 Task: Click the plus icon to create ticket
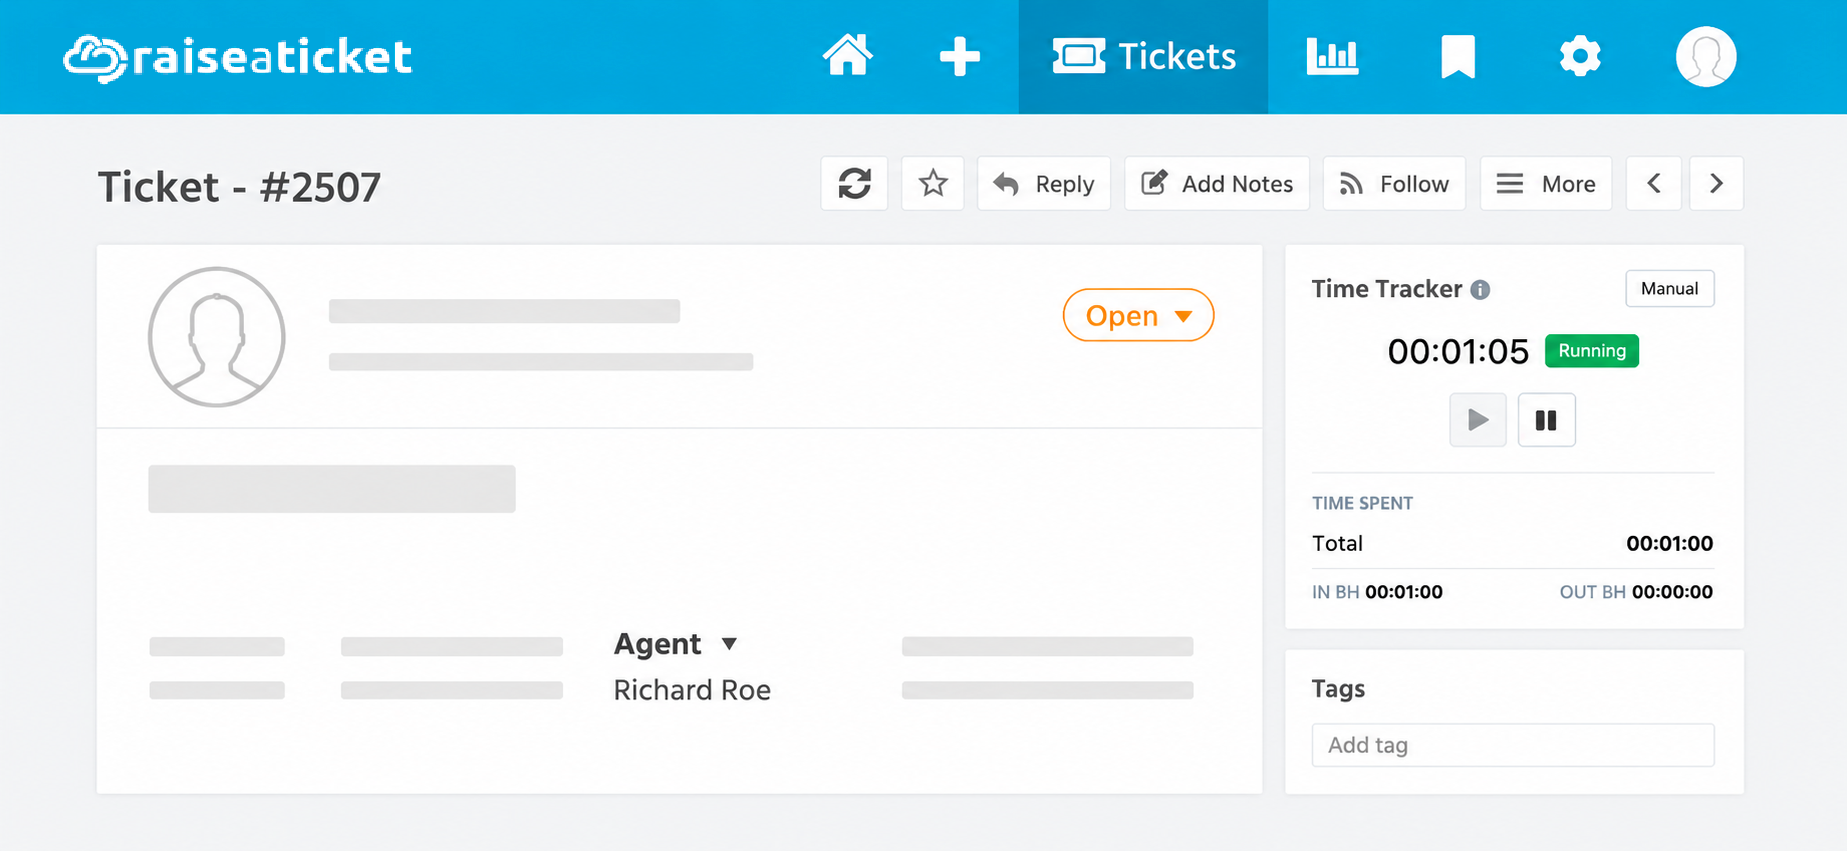(x=959, y=56)
